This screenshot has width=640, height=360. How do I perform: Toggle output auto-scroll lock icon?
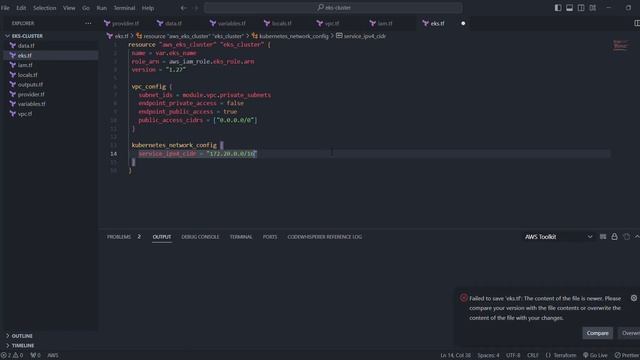click(x=614, y=237)
